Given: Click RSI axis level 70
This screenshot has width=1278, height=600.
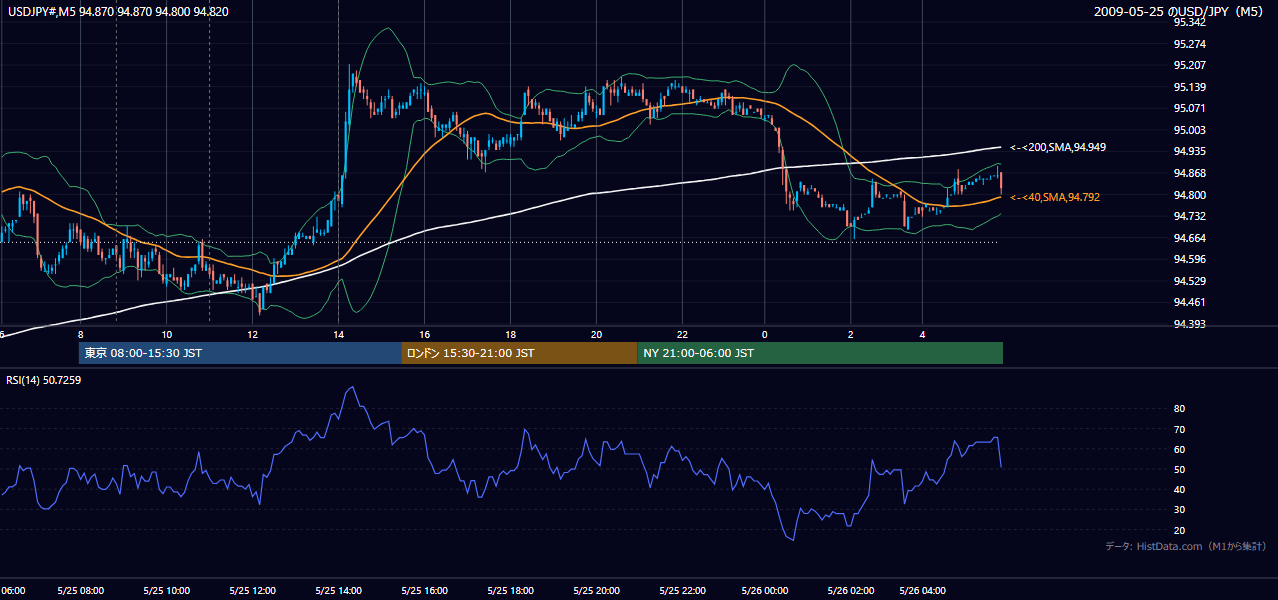Looking at the screenshot, I should (x=1179, y=429).
